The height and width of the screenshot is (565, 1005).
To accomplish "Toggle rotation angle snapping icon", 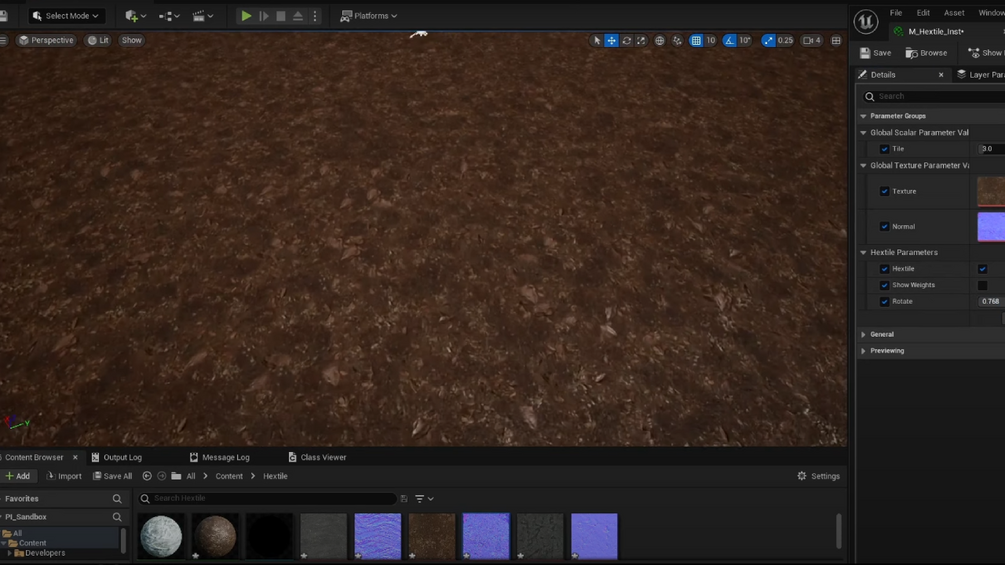I will tap(729, 40).
